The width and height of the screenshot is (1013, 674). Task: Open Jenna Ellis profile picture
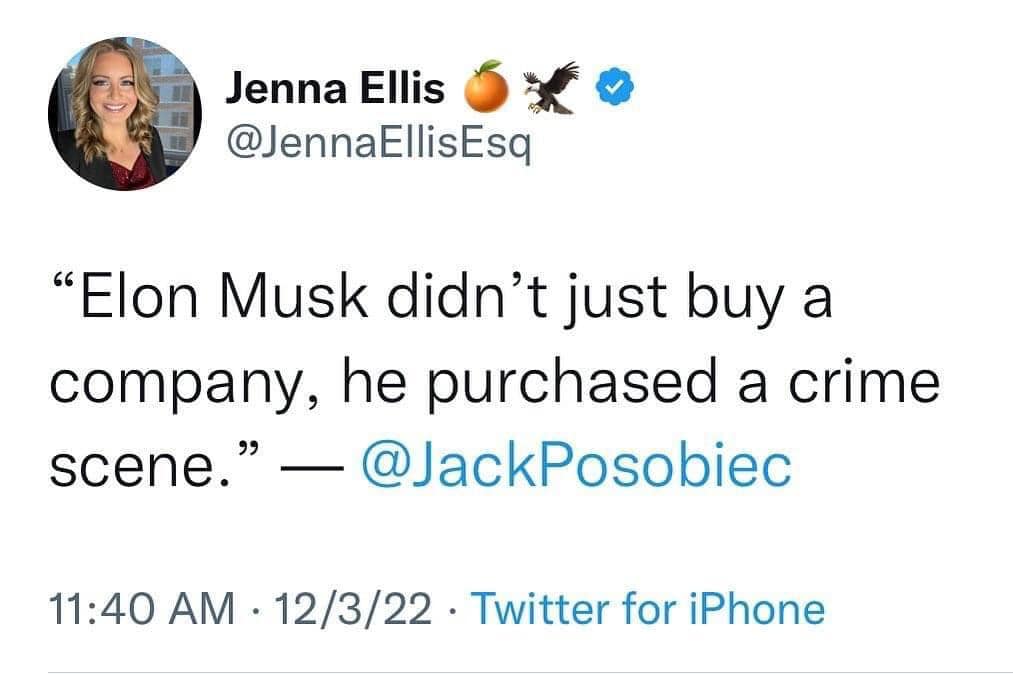(x=125, y=113)
